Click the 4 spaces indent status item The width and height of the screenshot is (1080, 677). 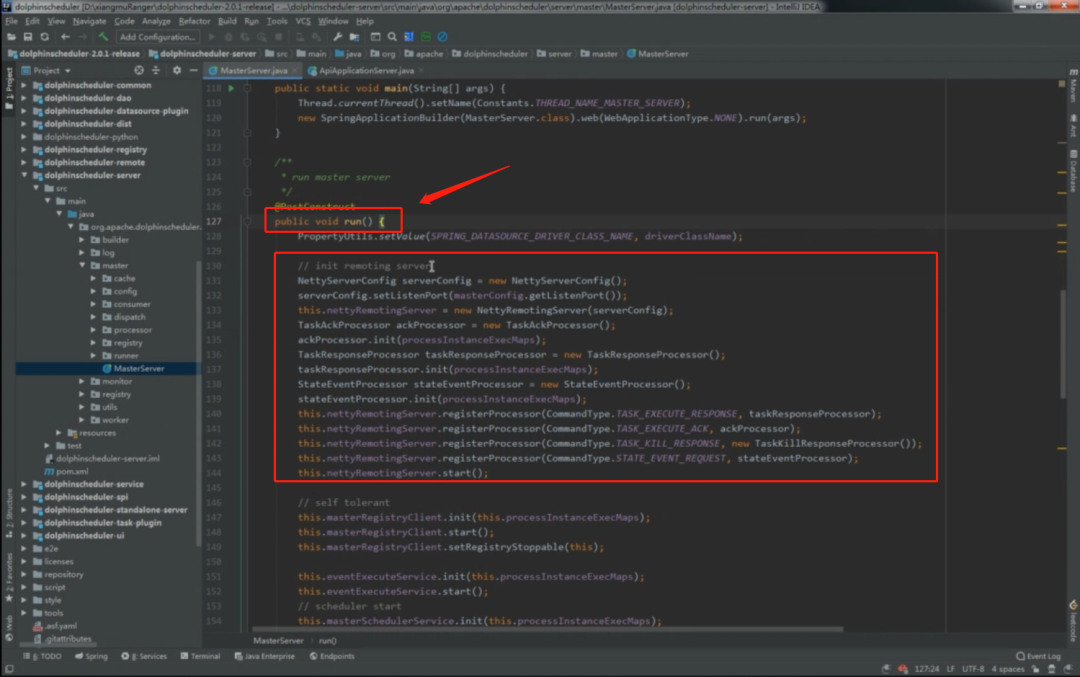point(1008,669)
